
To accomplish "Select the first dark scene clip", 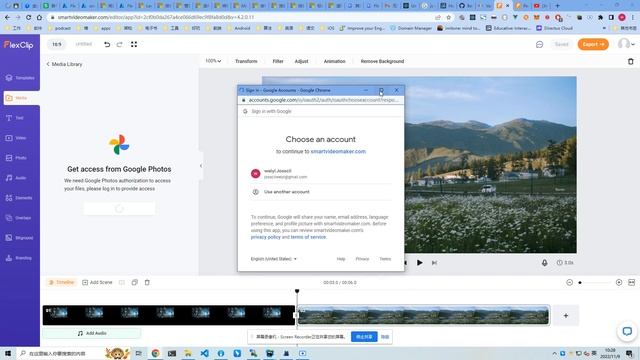I will point(169,315).
